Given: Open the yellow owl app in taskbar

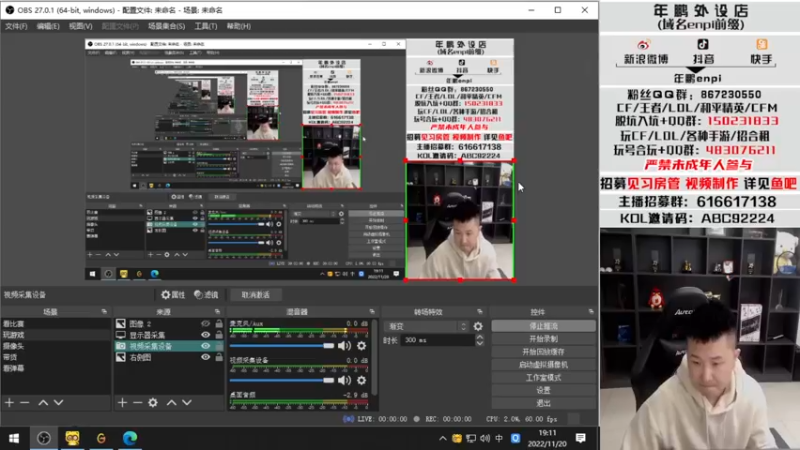Looking at the screenshot, I should point(72,438).
